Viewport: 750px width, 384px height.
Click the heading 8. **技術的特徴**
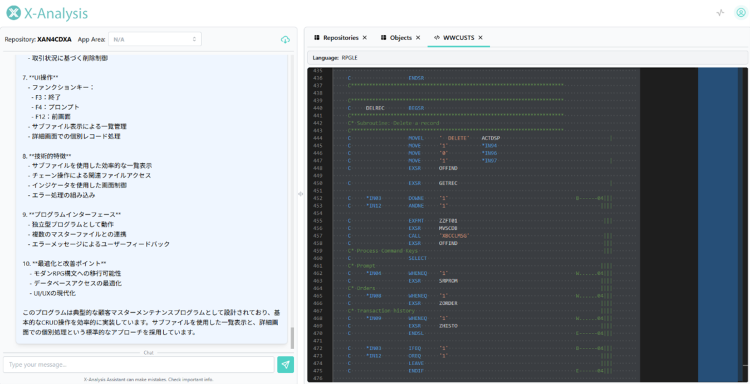(47, 156)
